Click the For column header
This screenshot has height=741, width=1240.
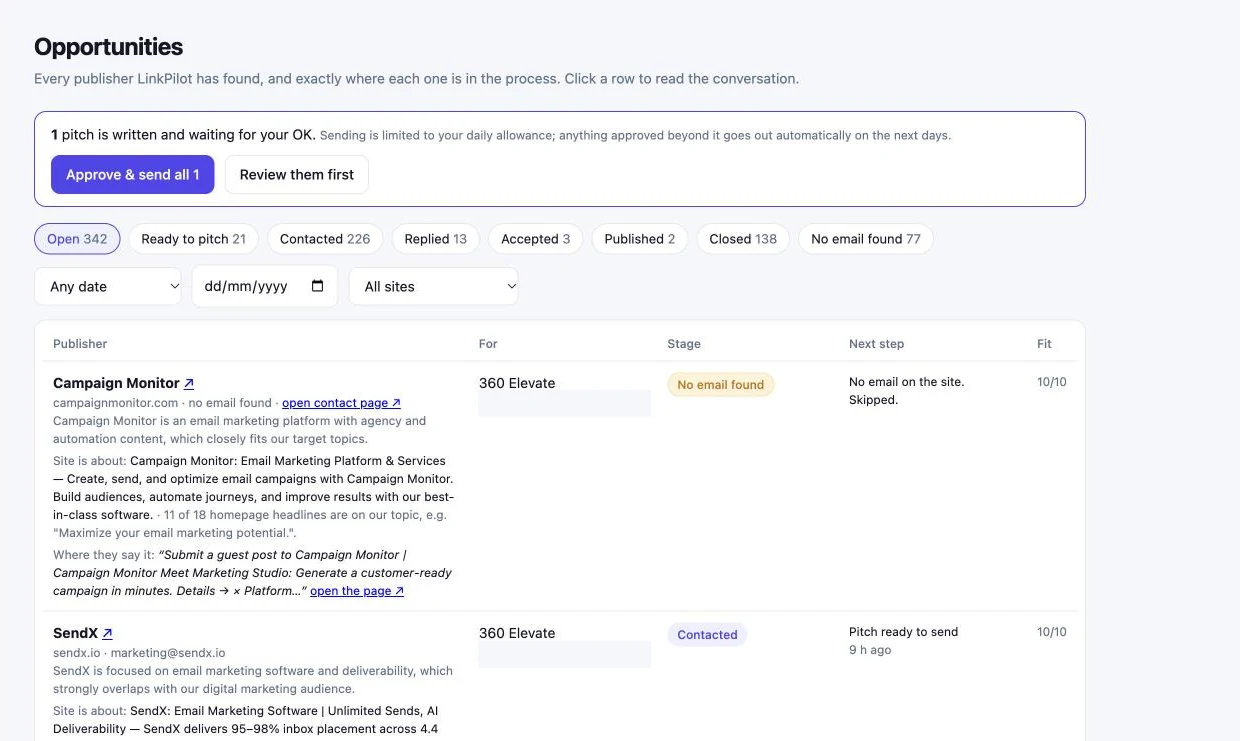pyautogui.click(x=488, y=344)
